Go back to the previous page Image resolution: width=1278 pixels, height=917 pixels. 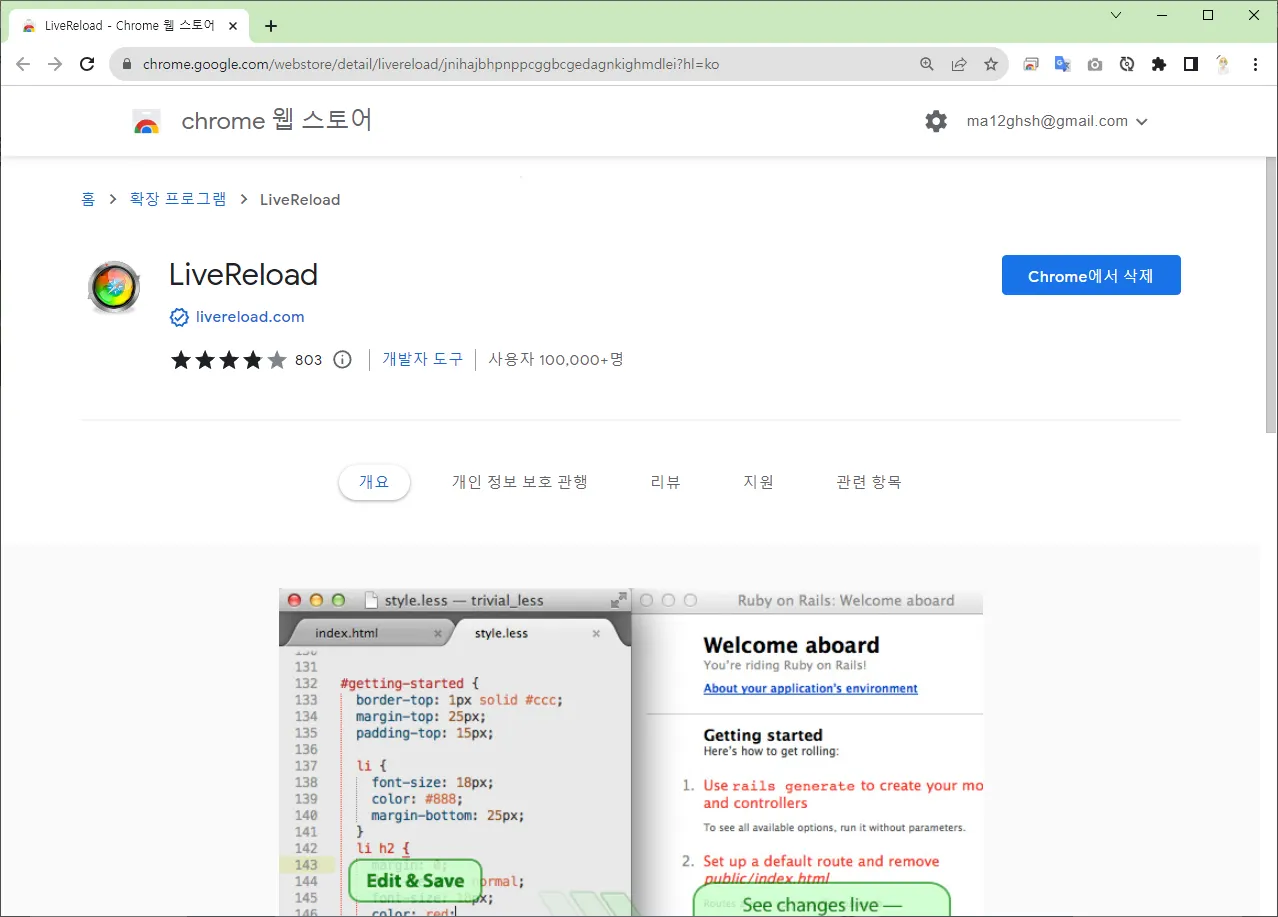[24, 64]
